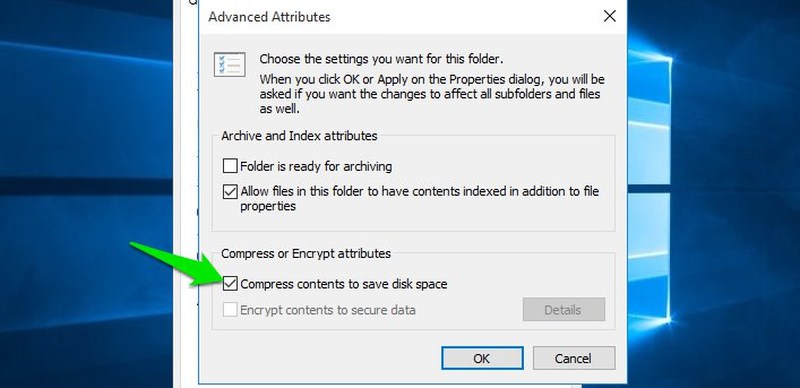Select the 'Folder is ready for archiving' label
The height and width of the screenshot is (388, 800).
[316, 166]
